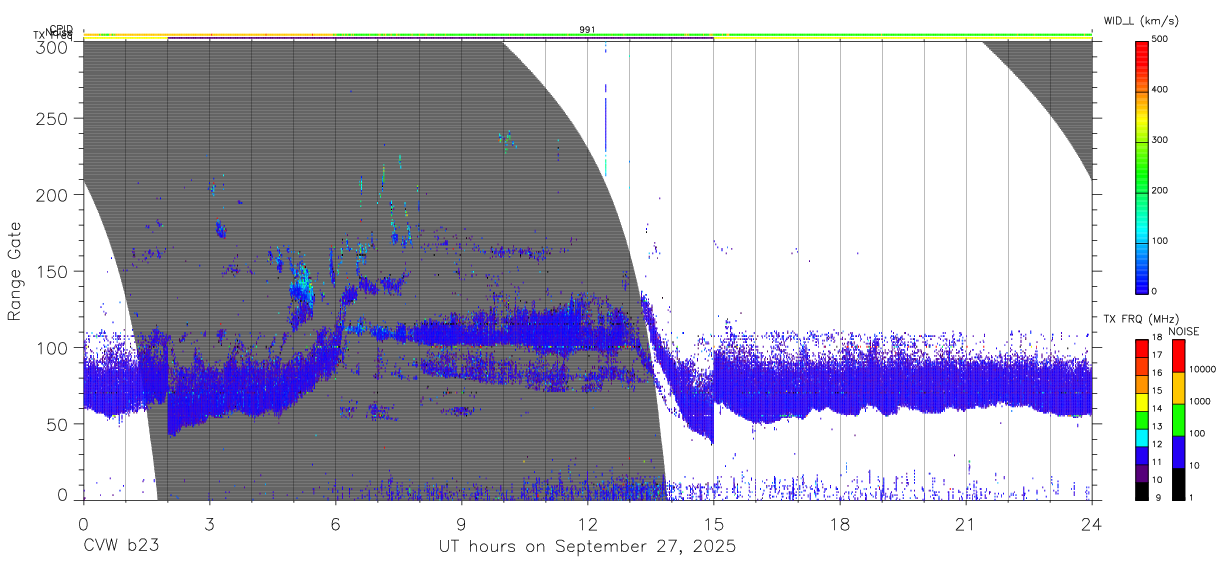Click the 24 tick on UT hours axis

pos(1091,524)
